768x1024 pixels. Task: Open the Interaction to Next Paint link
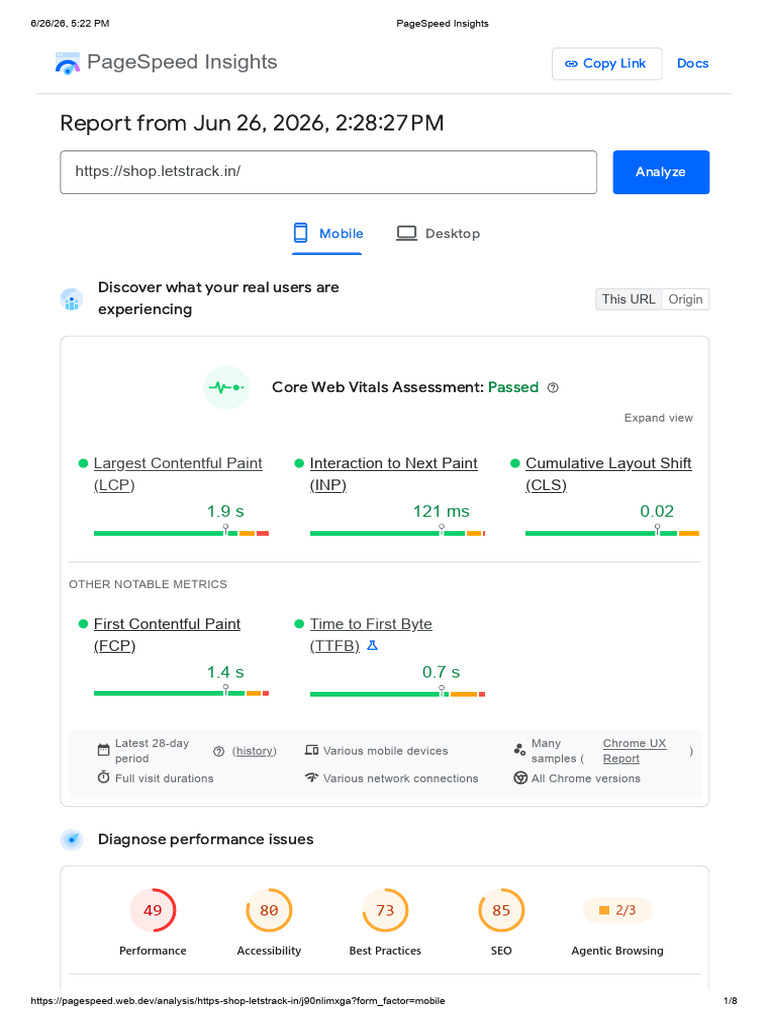coord(393,474)
